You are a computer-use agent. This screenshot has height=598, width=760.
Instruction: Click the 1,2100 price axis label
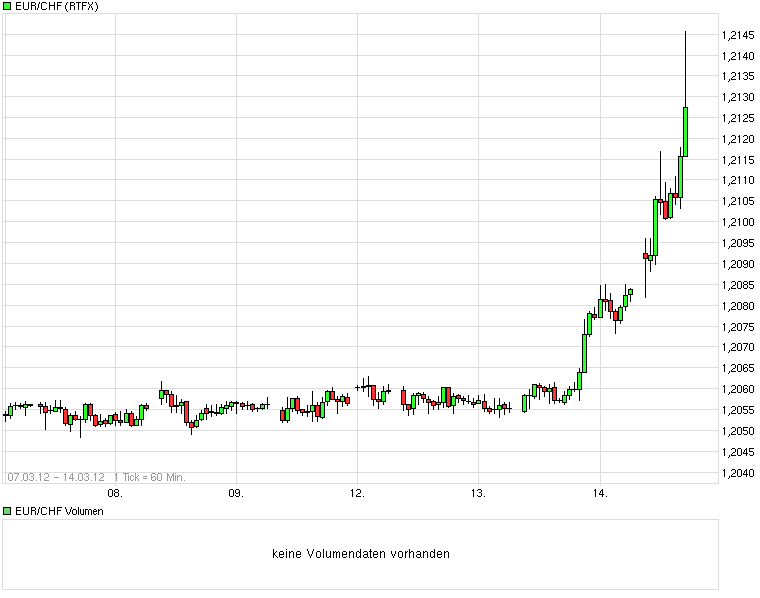pos(738,222)
